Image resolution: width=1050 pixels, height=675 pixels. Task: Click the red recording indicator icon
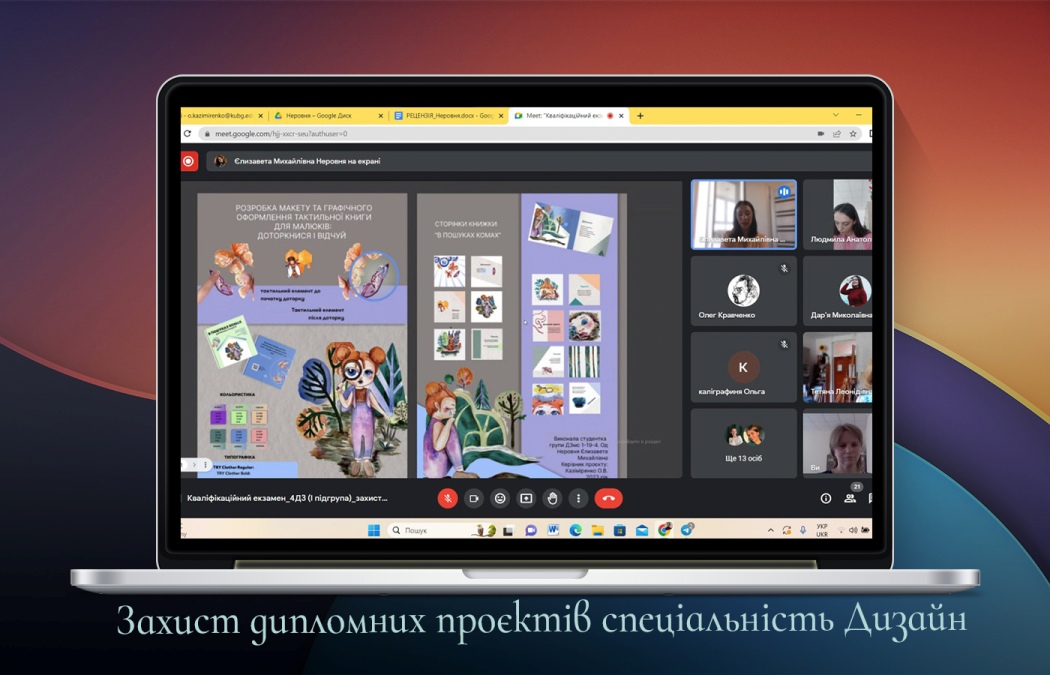(189, 161)
